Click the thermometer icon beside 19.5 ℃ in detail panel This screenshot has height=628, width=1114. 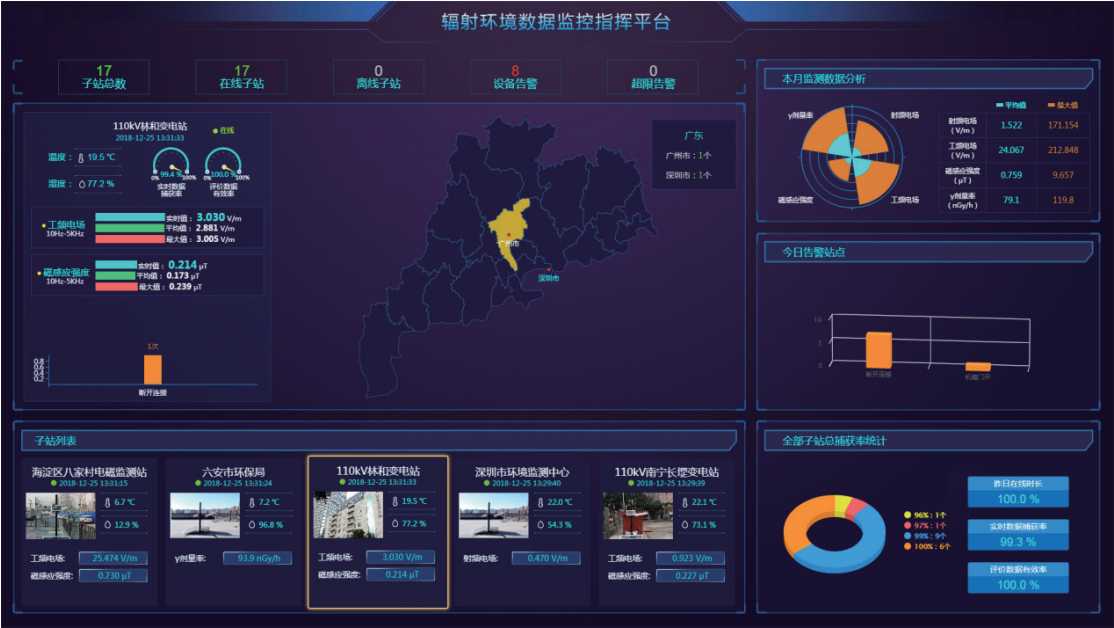coord(82,157)
